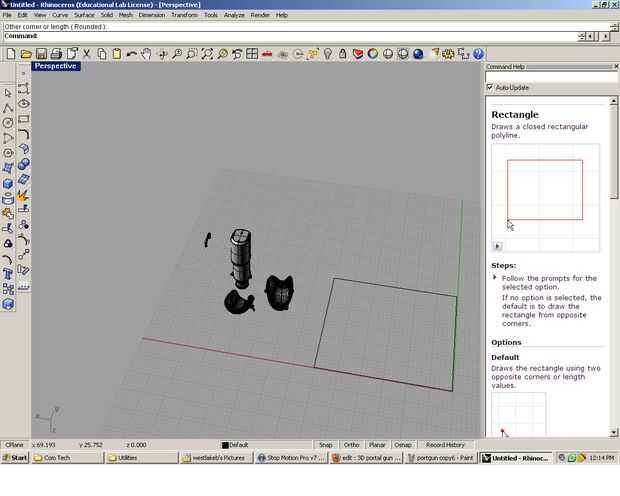Open the File menu
Screen dimensions: 620x496
pyautogui.click(x=7, y=15)
